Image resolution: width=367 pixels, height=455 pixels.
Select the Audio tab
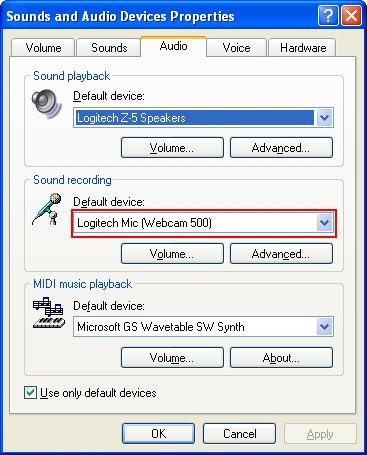[173, 46]
